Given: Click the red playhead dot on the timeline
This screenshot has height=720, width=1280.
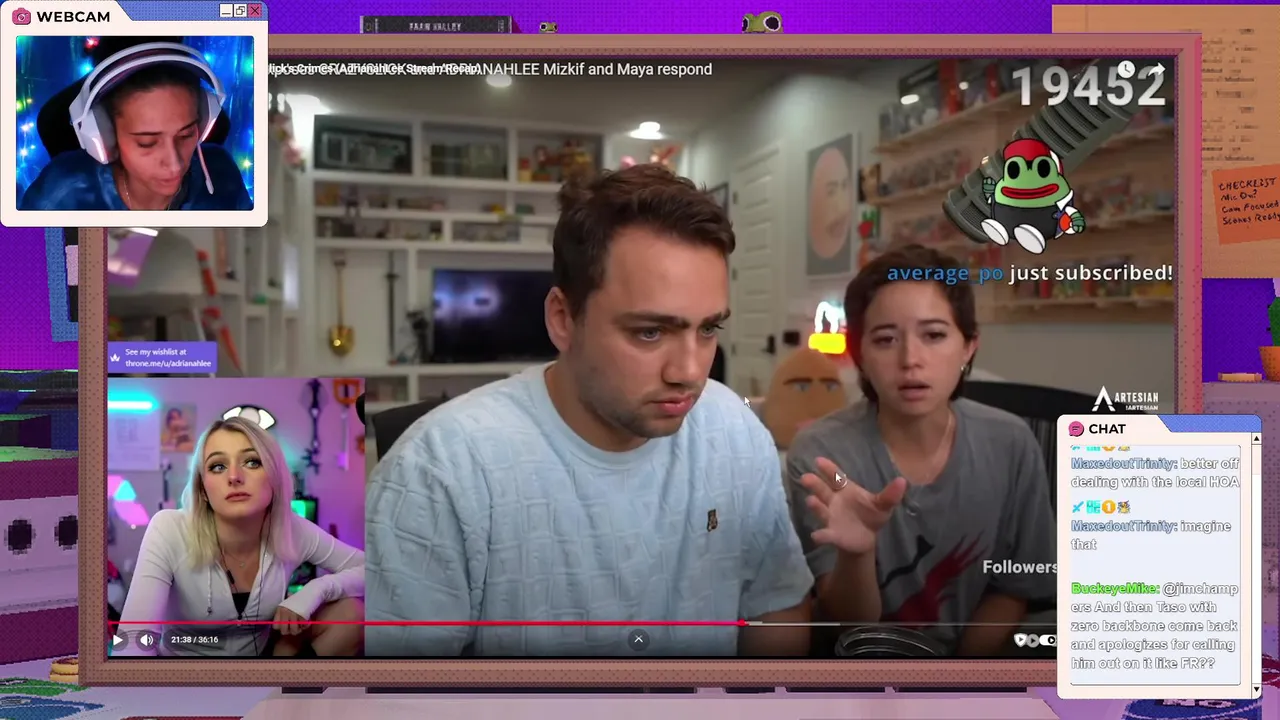Looking at the screenshot, I should (743, 624).
